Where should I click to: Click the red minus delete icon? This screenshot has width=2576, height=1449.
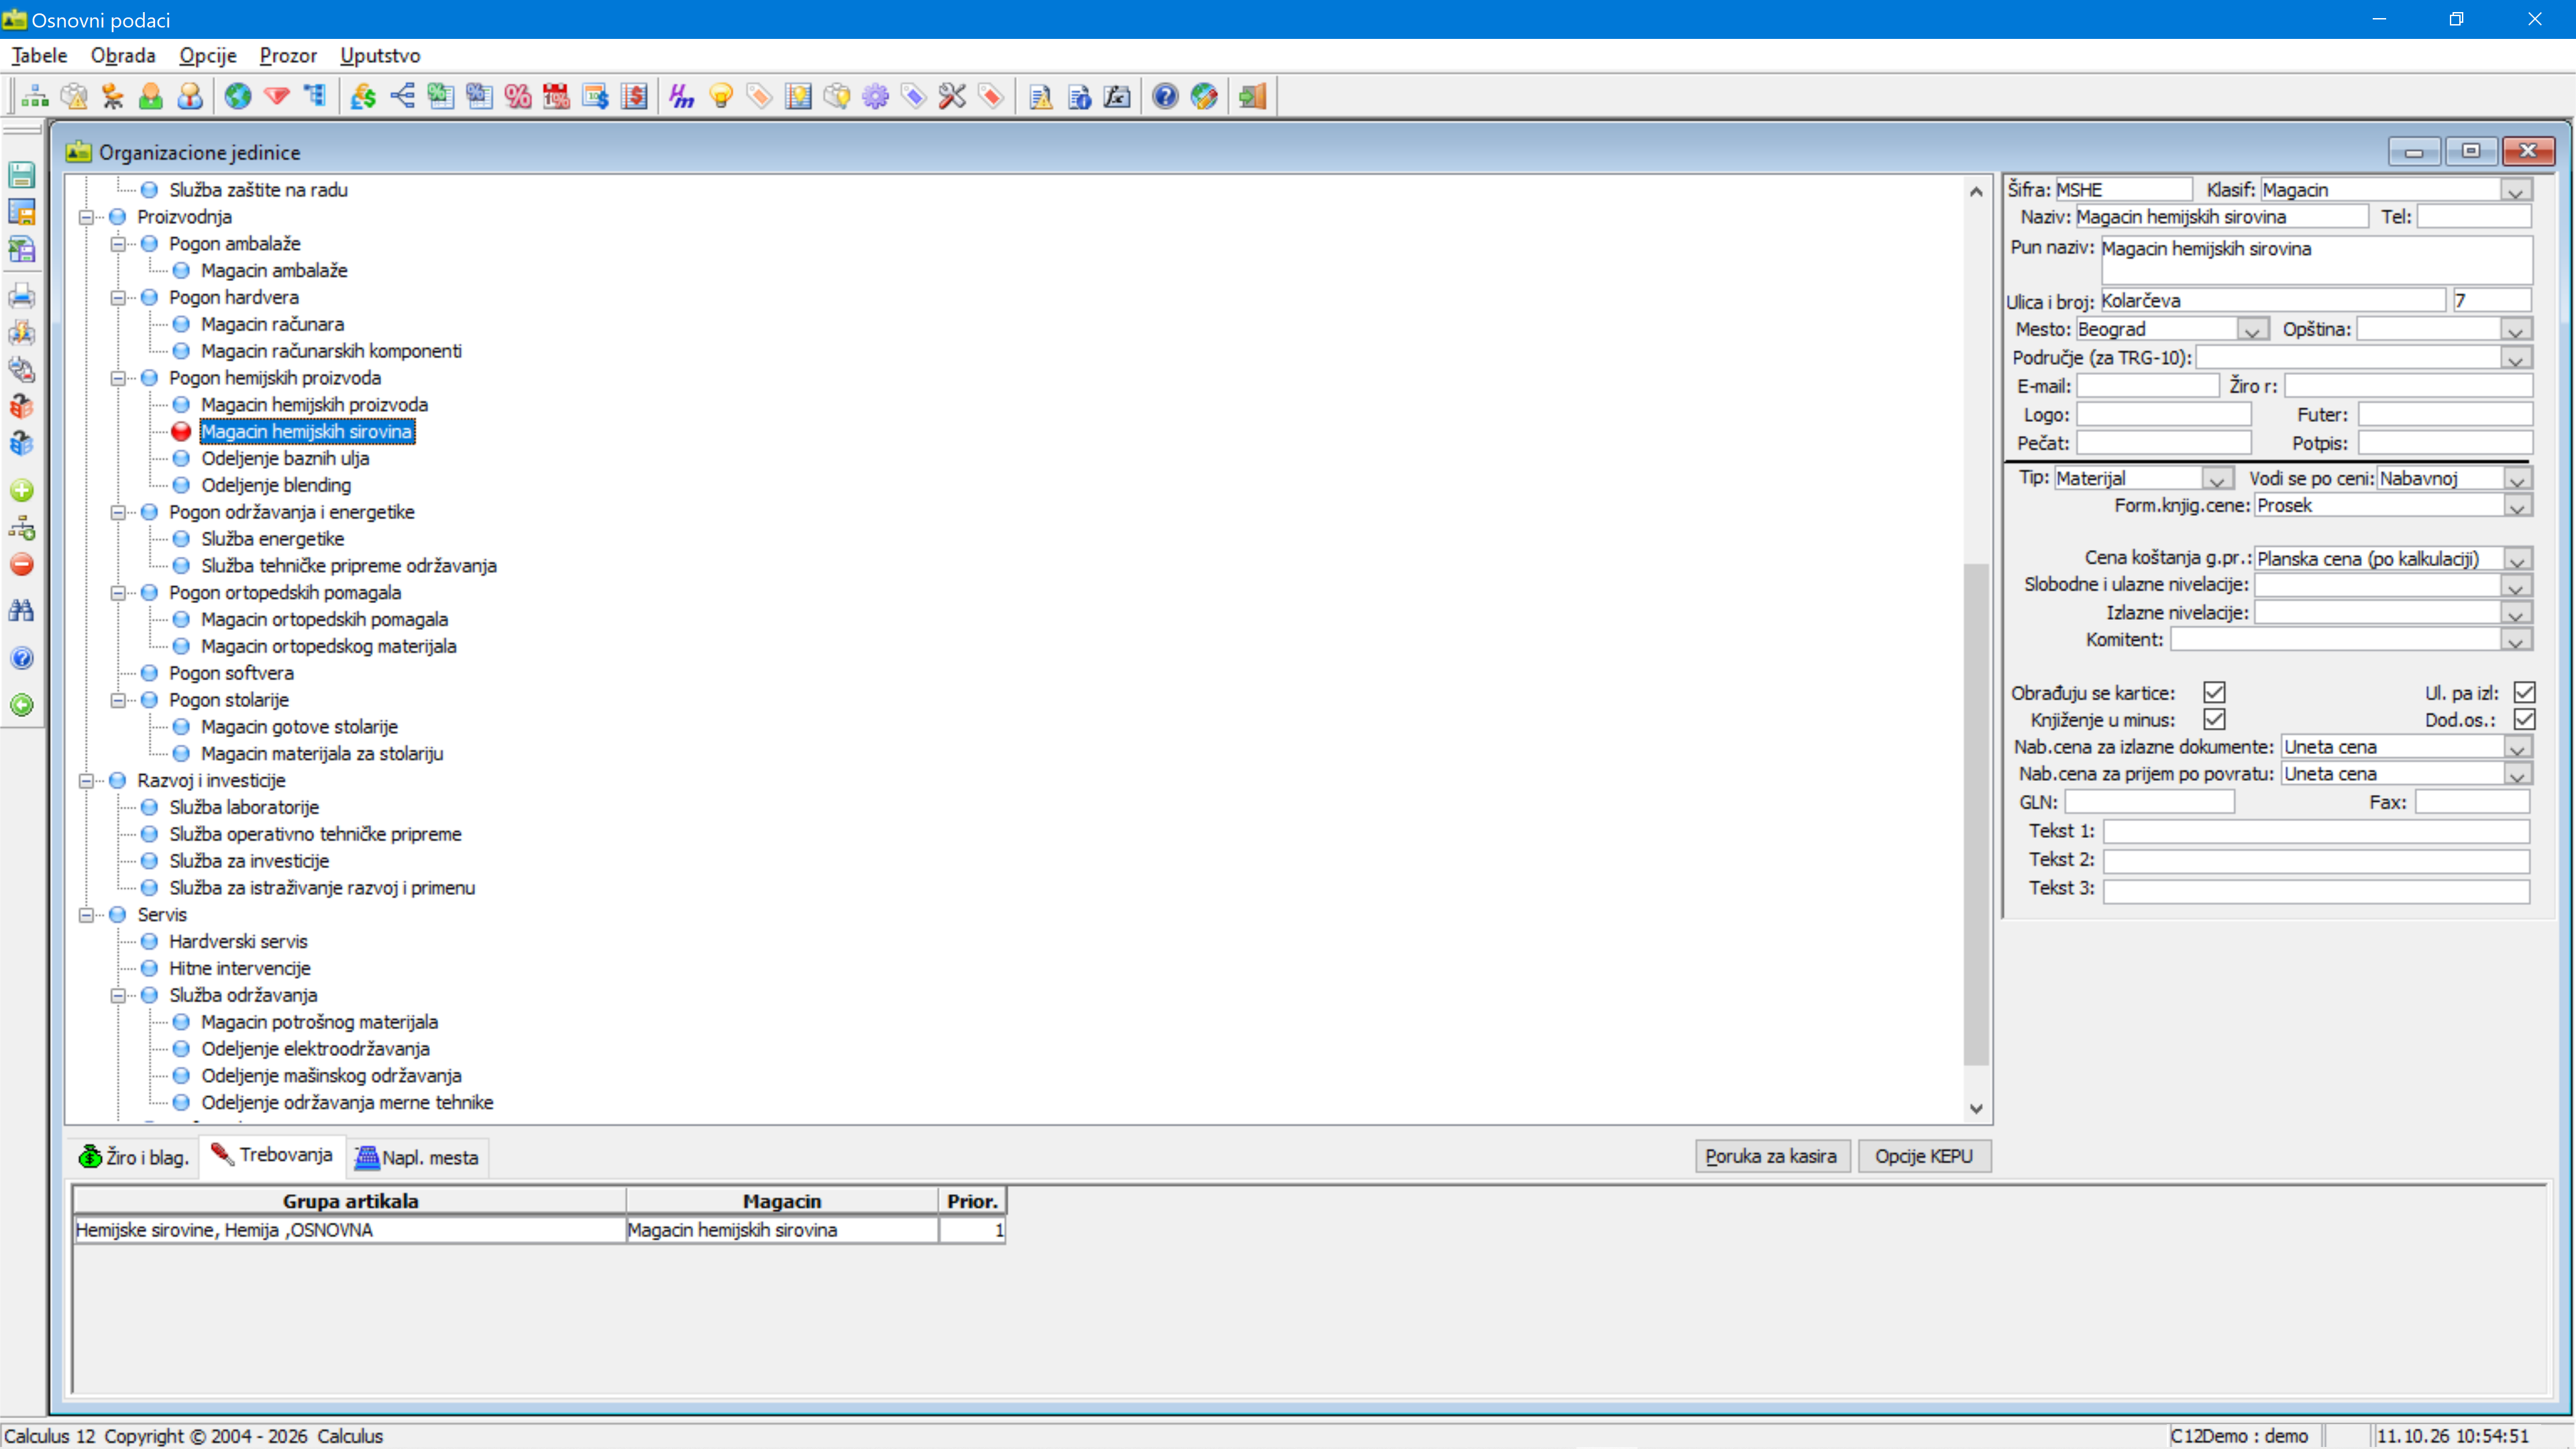coord(22,565)
